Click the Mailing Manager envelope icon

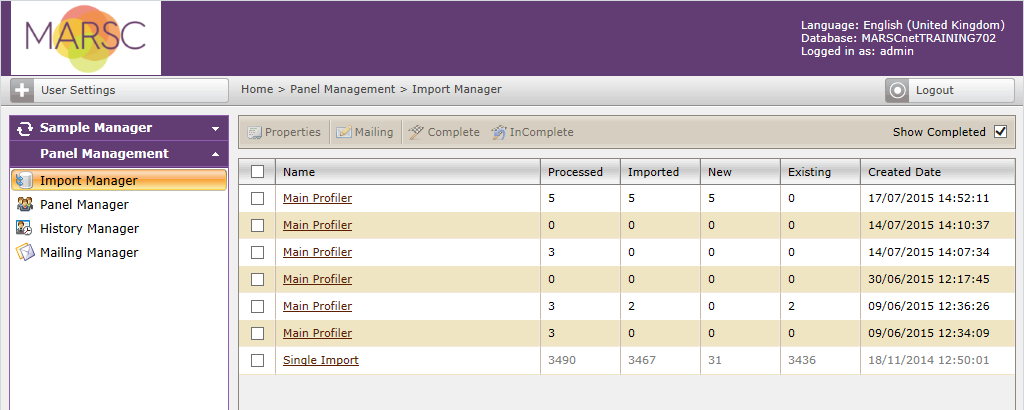(24, 252)
